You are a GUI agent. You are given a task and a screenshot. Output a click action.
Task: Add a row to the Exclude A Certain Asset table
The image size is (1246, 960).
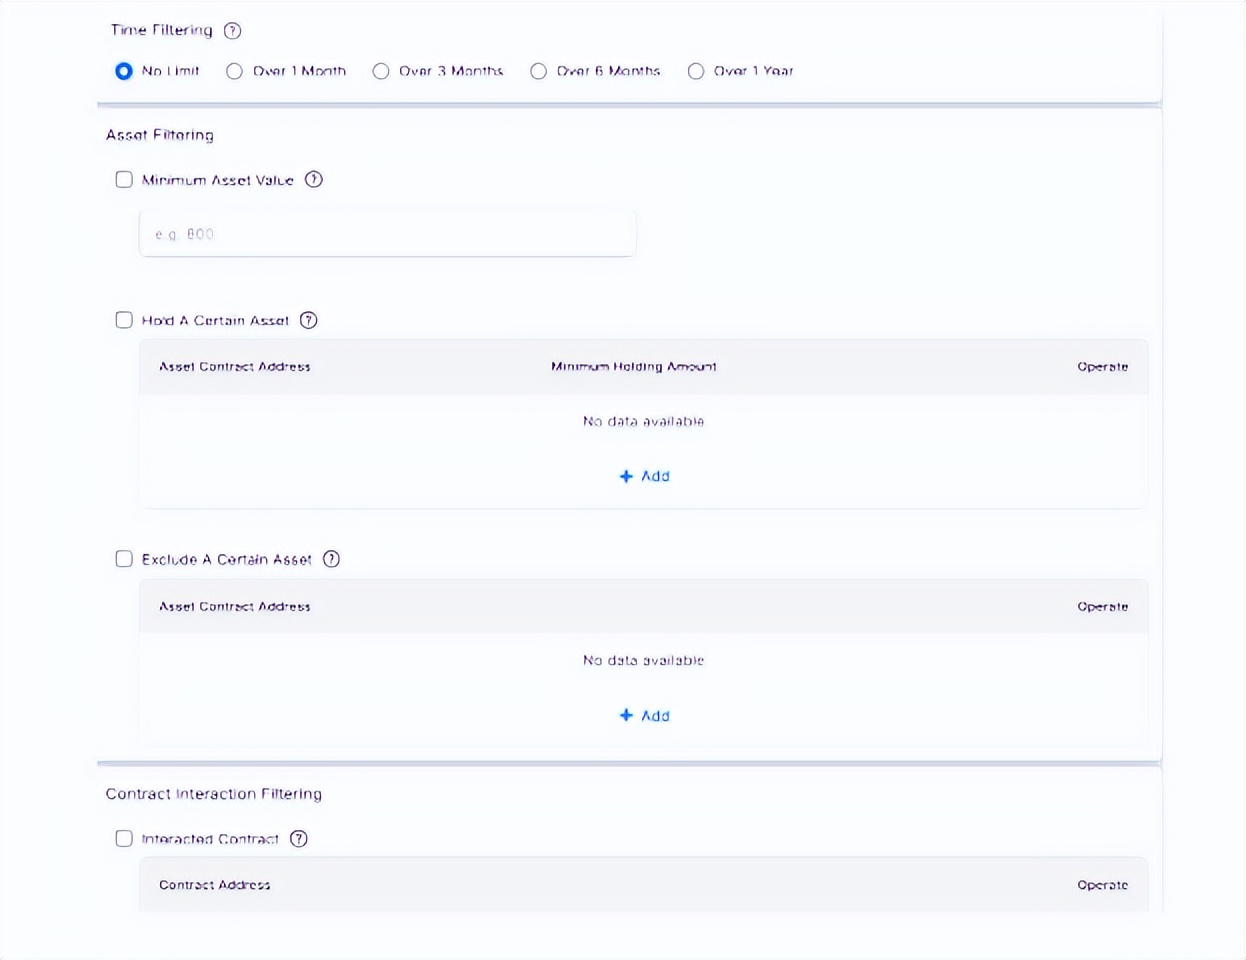pos(644,716)
